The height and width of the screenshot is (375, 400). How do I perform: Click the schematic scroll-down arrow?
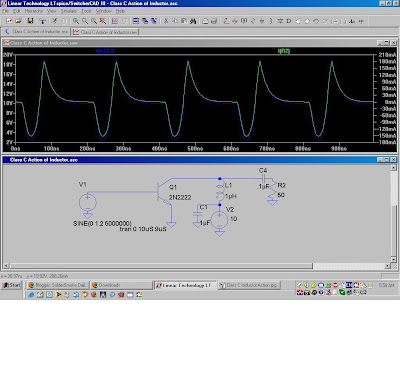pyautogui.click(x=394, y=259)
